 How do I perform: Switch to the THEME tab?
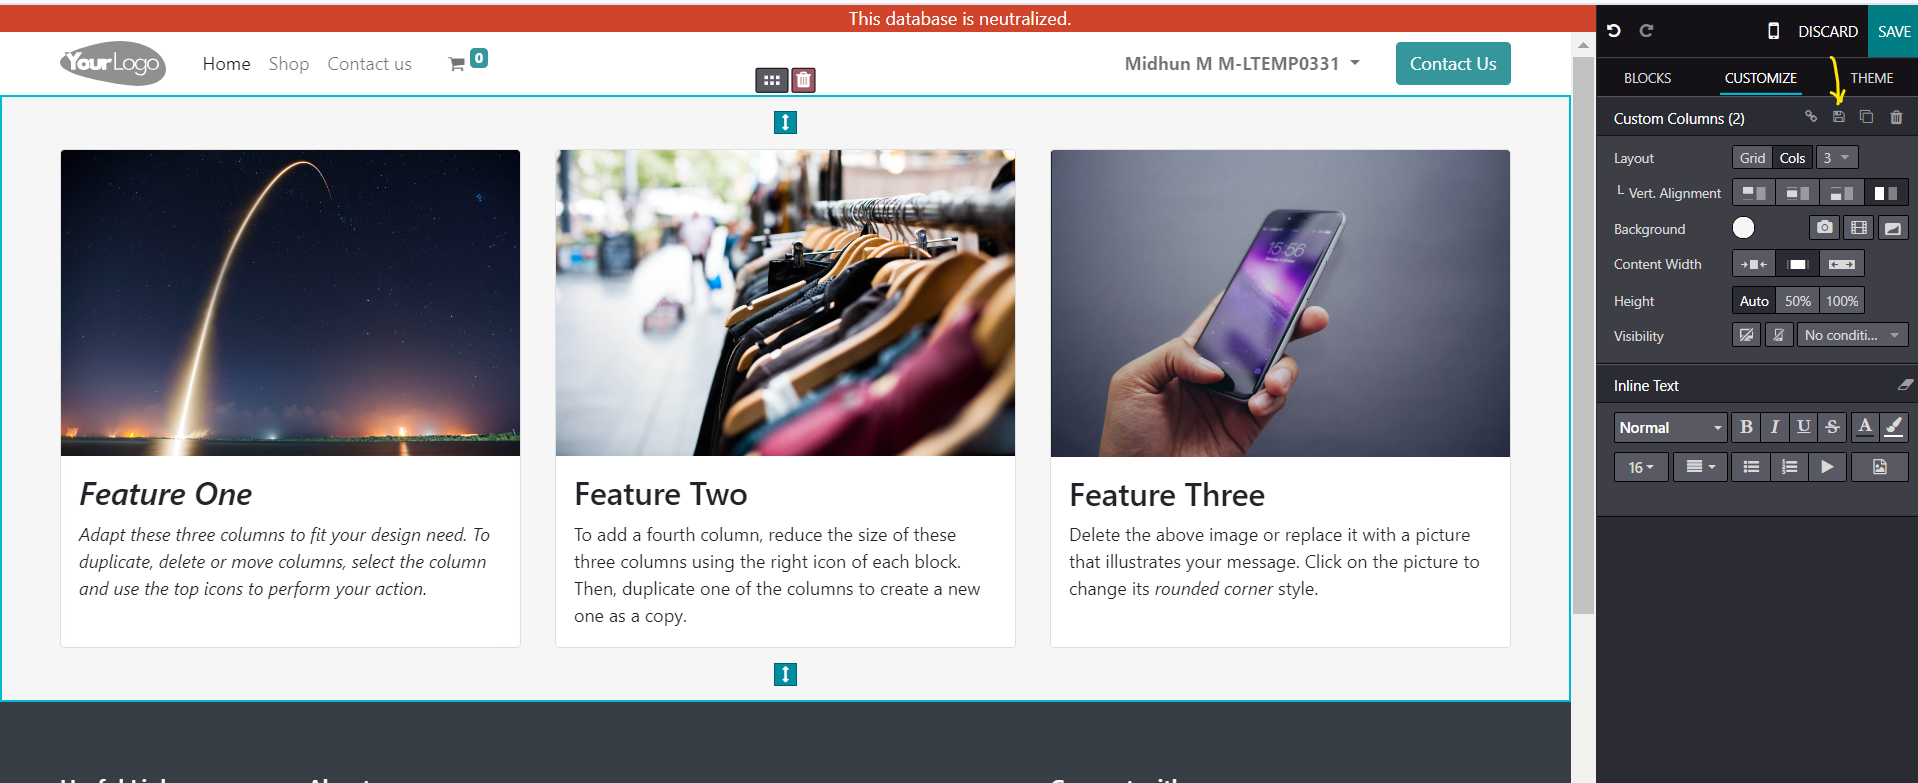(1871, 78)
